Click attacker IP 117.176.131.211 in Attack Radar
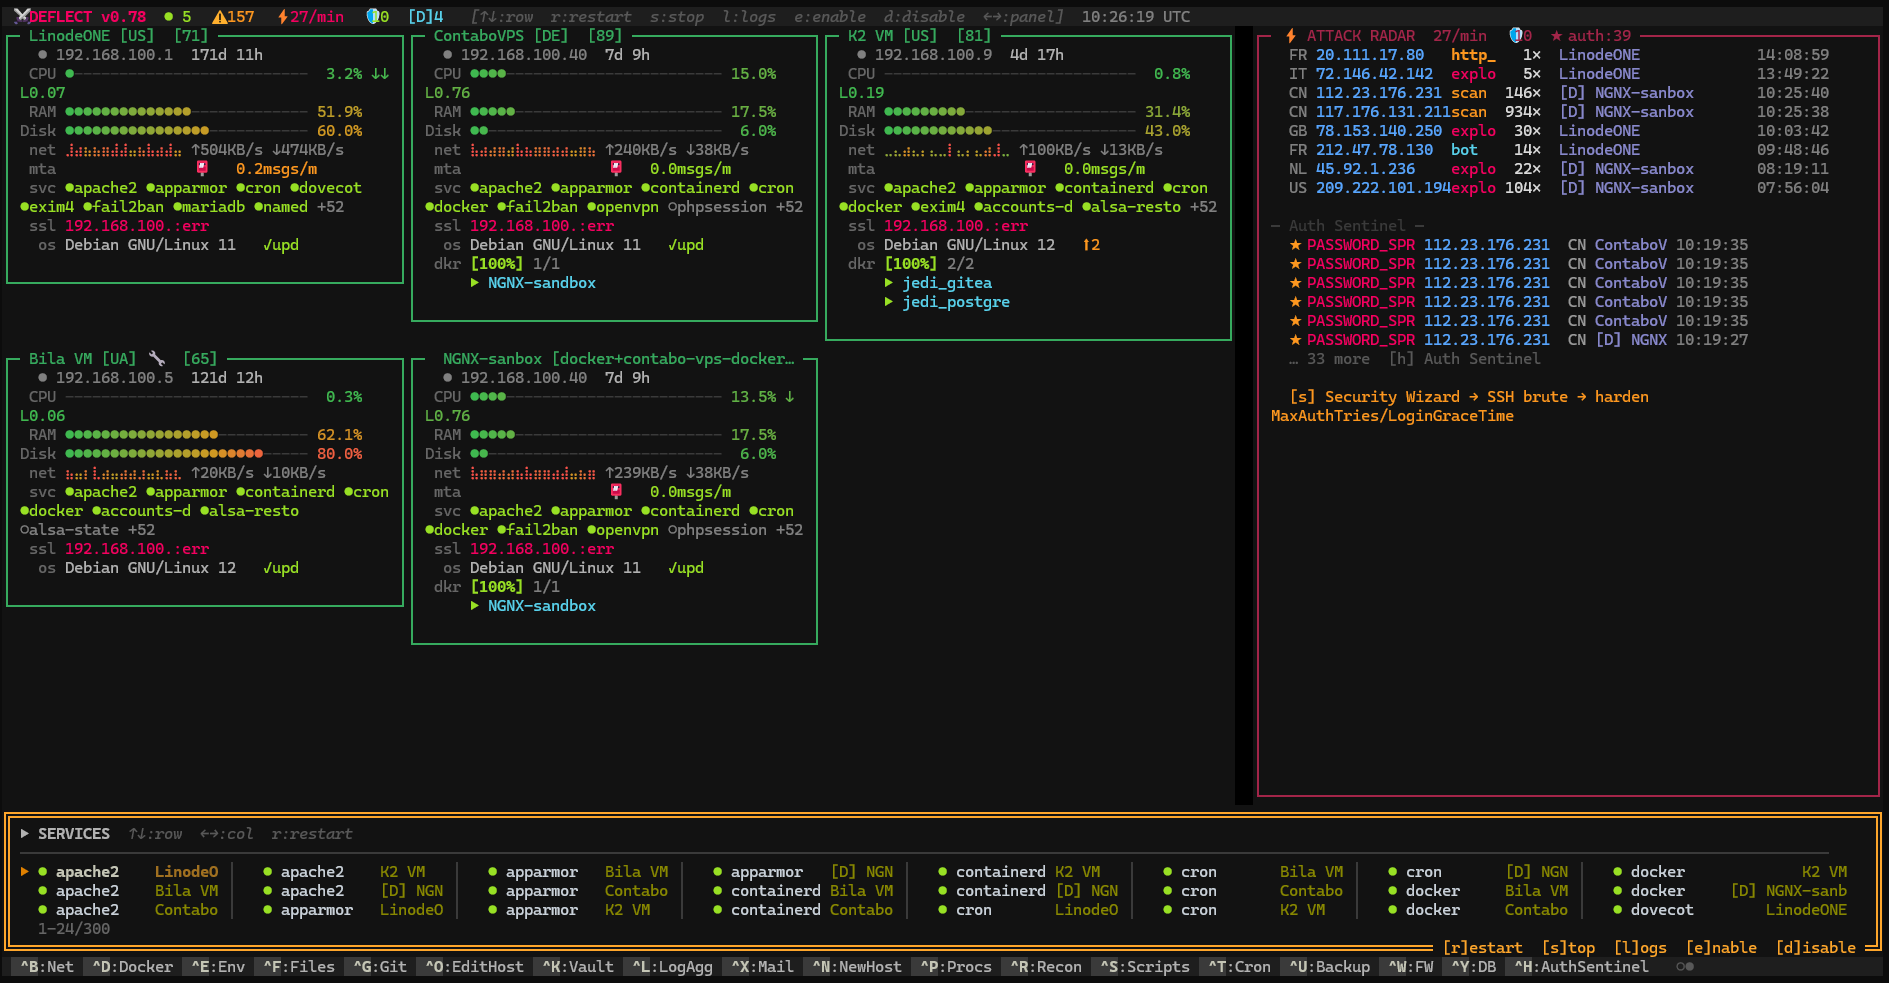Image resolution: width=1889 pixels, height=983 pixels. click(x=1383, y=112)
